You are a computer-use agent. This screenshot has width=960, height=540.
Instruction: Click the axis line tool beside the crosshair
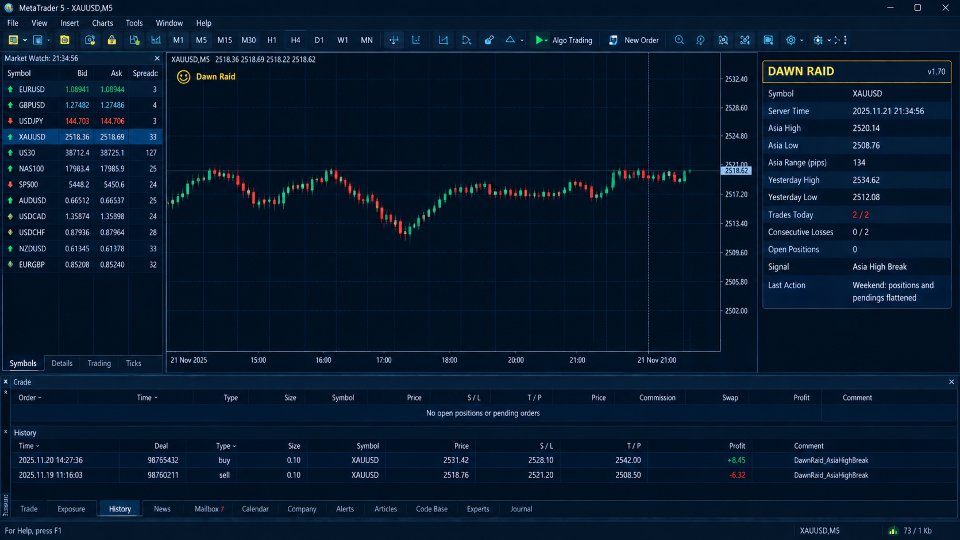coord(416,40)
